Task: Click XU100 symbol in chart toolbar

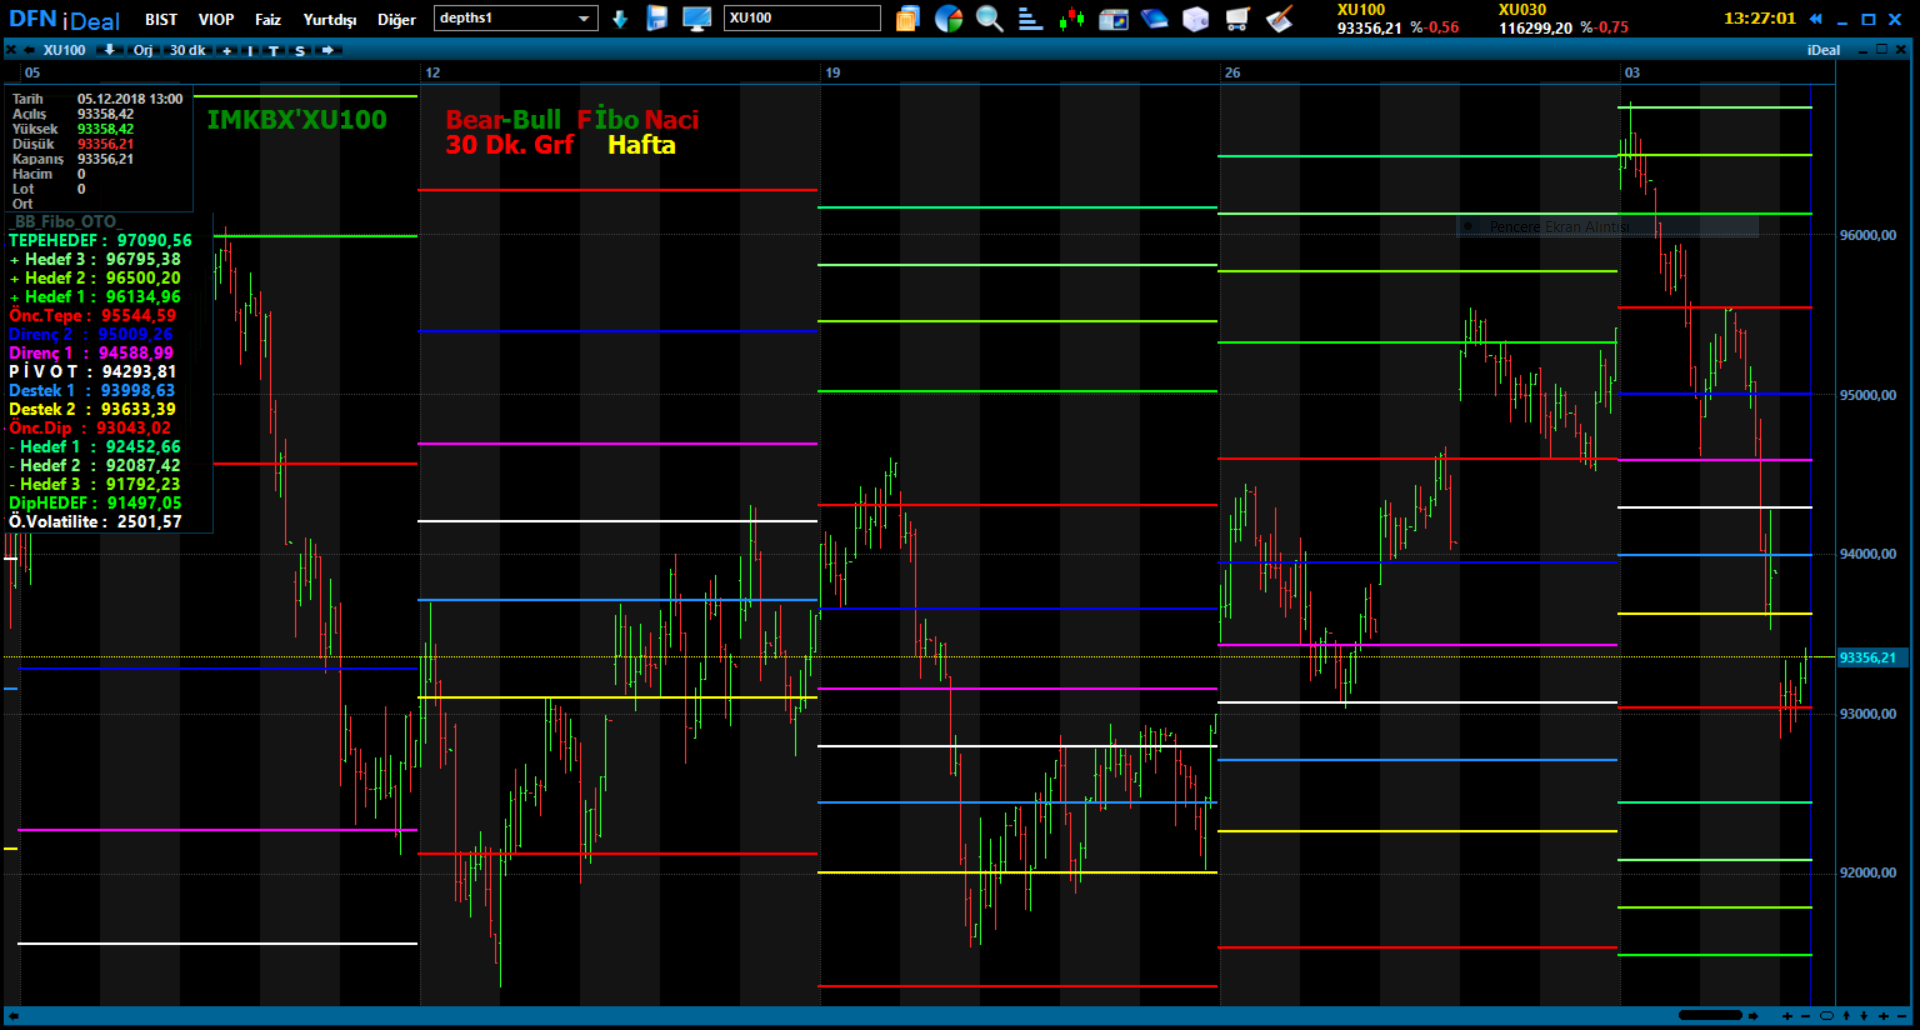Action: pos(65,50)
